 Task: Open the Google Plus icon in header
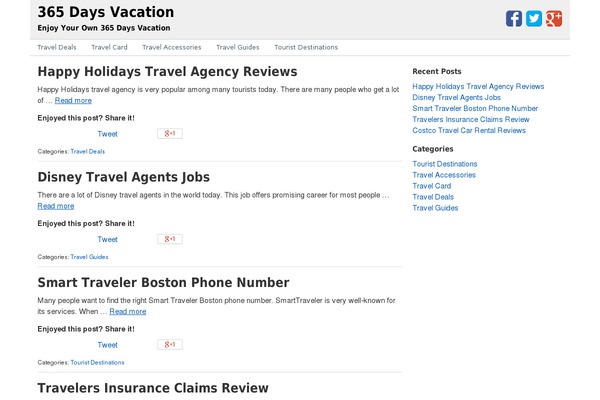[x=554, y=18]
